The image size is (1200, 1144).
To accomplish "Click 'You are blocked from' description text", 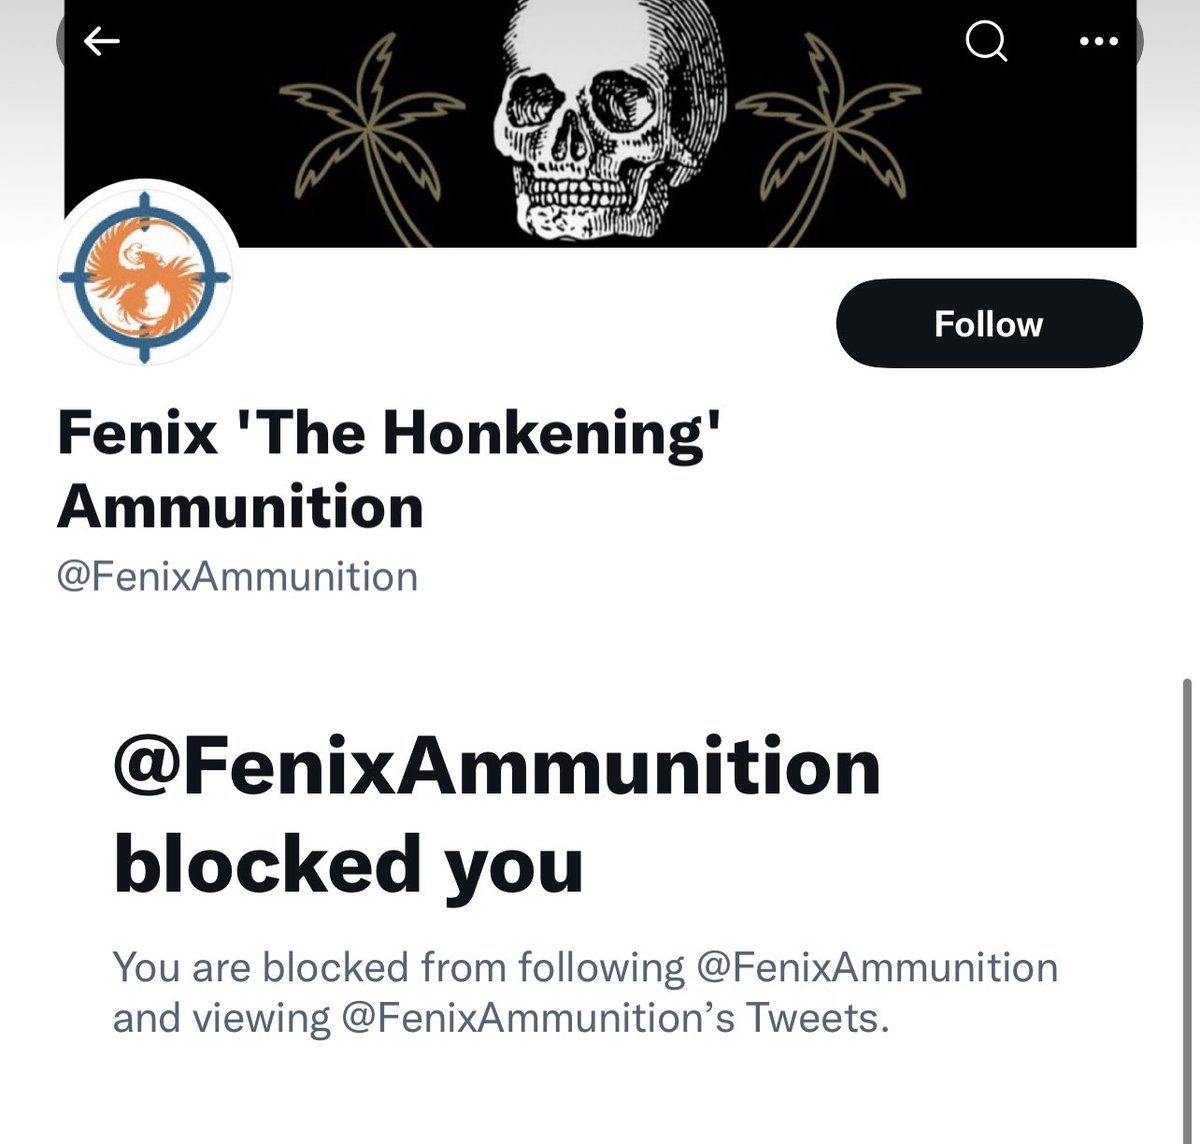I will [x=310, y=967].
